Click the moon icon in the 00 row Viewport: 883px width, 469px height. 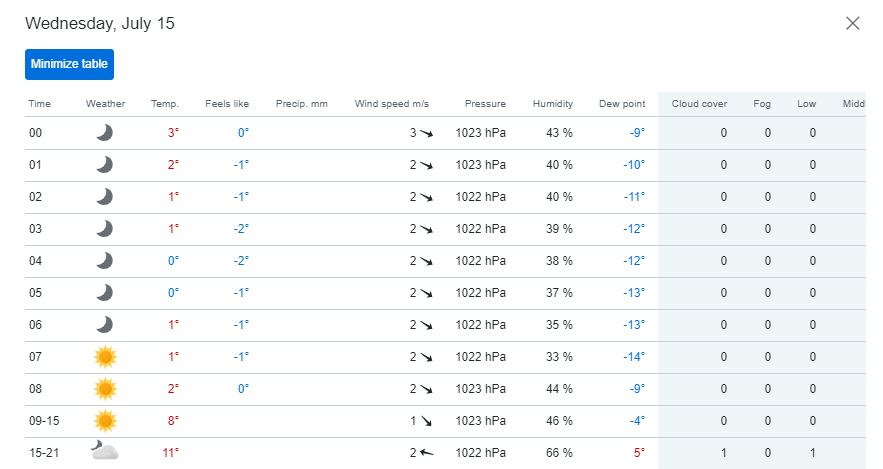pos(105,133)
